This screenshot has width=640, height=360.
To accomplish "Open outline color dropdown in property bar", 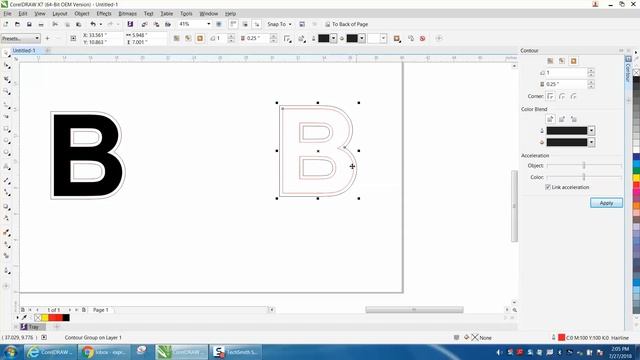I will (x=333, y=38).
